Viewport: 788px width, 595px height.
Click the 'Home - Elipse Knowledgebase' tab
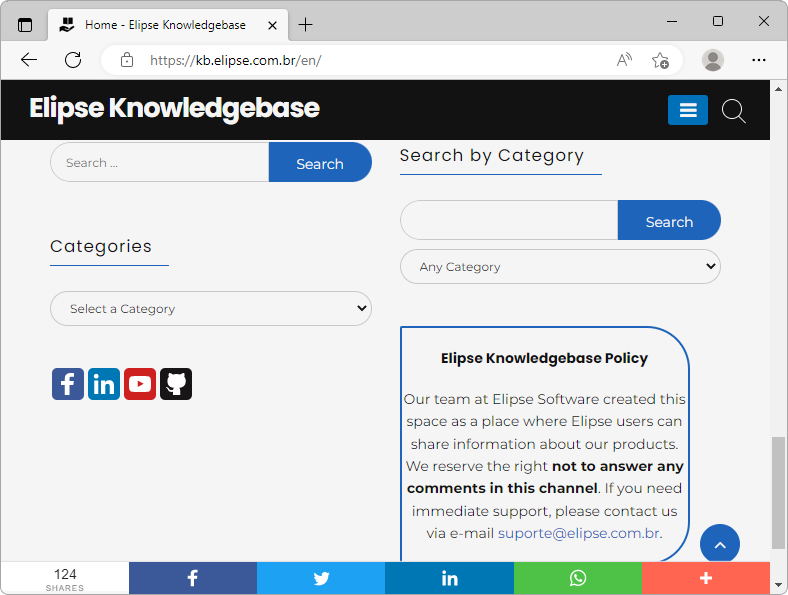point(165,24)
